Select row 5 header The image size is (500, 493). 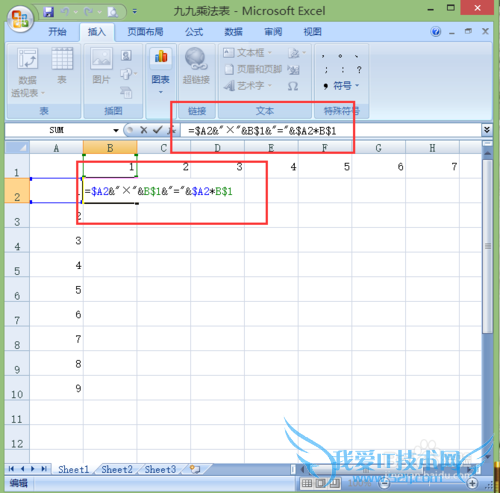pyautogui.click(x=17, y=265)
